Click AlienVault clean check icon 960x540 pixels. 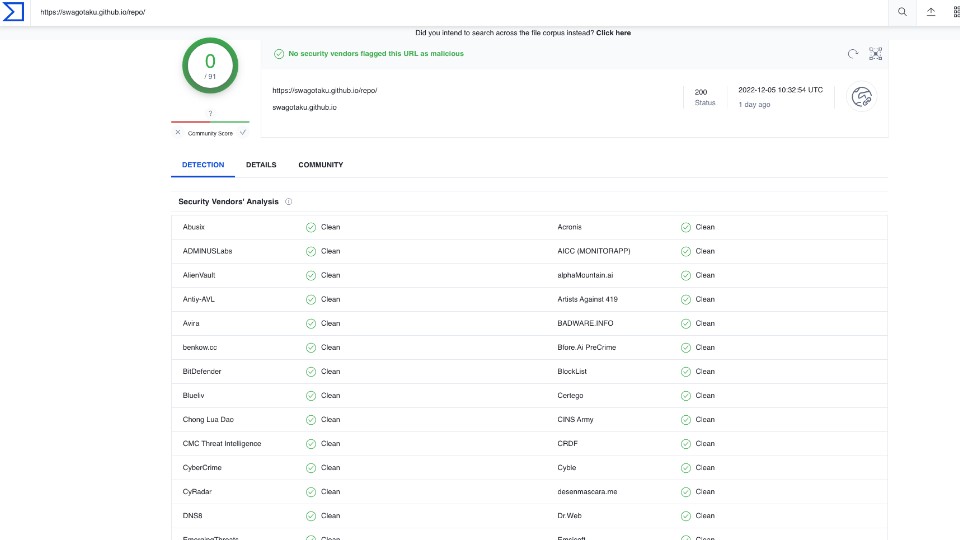[310, 276]
